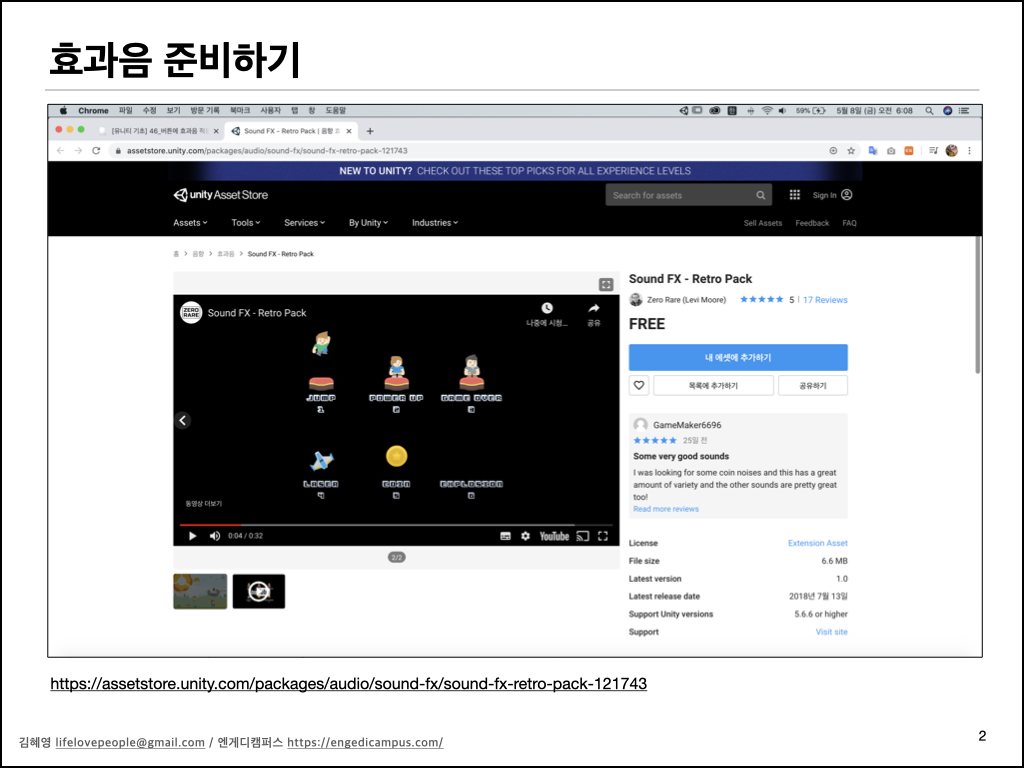Open the 북마크 menu
The image size is (1024, 768).
click(x=240, y=111)
